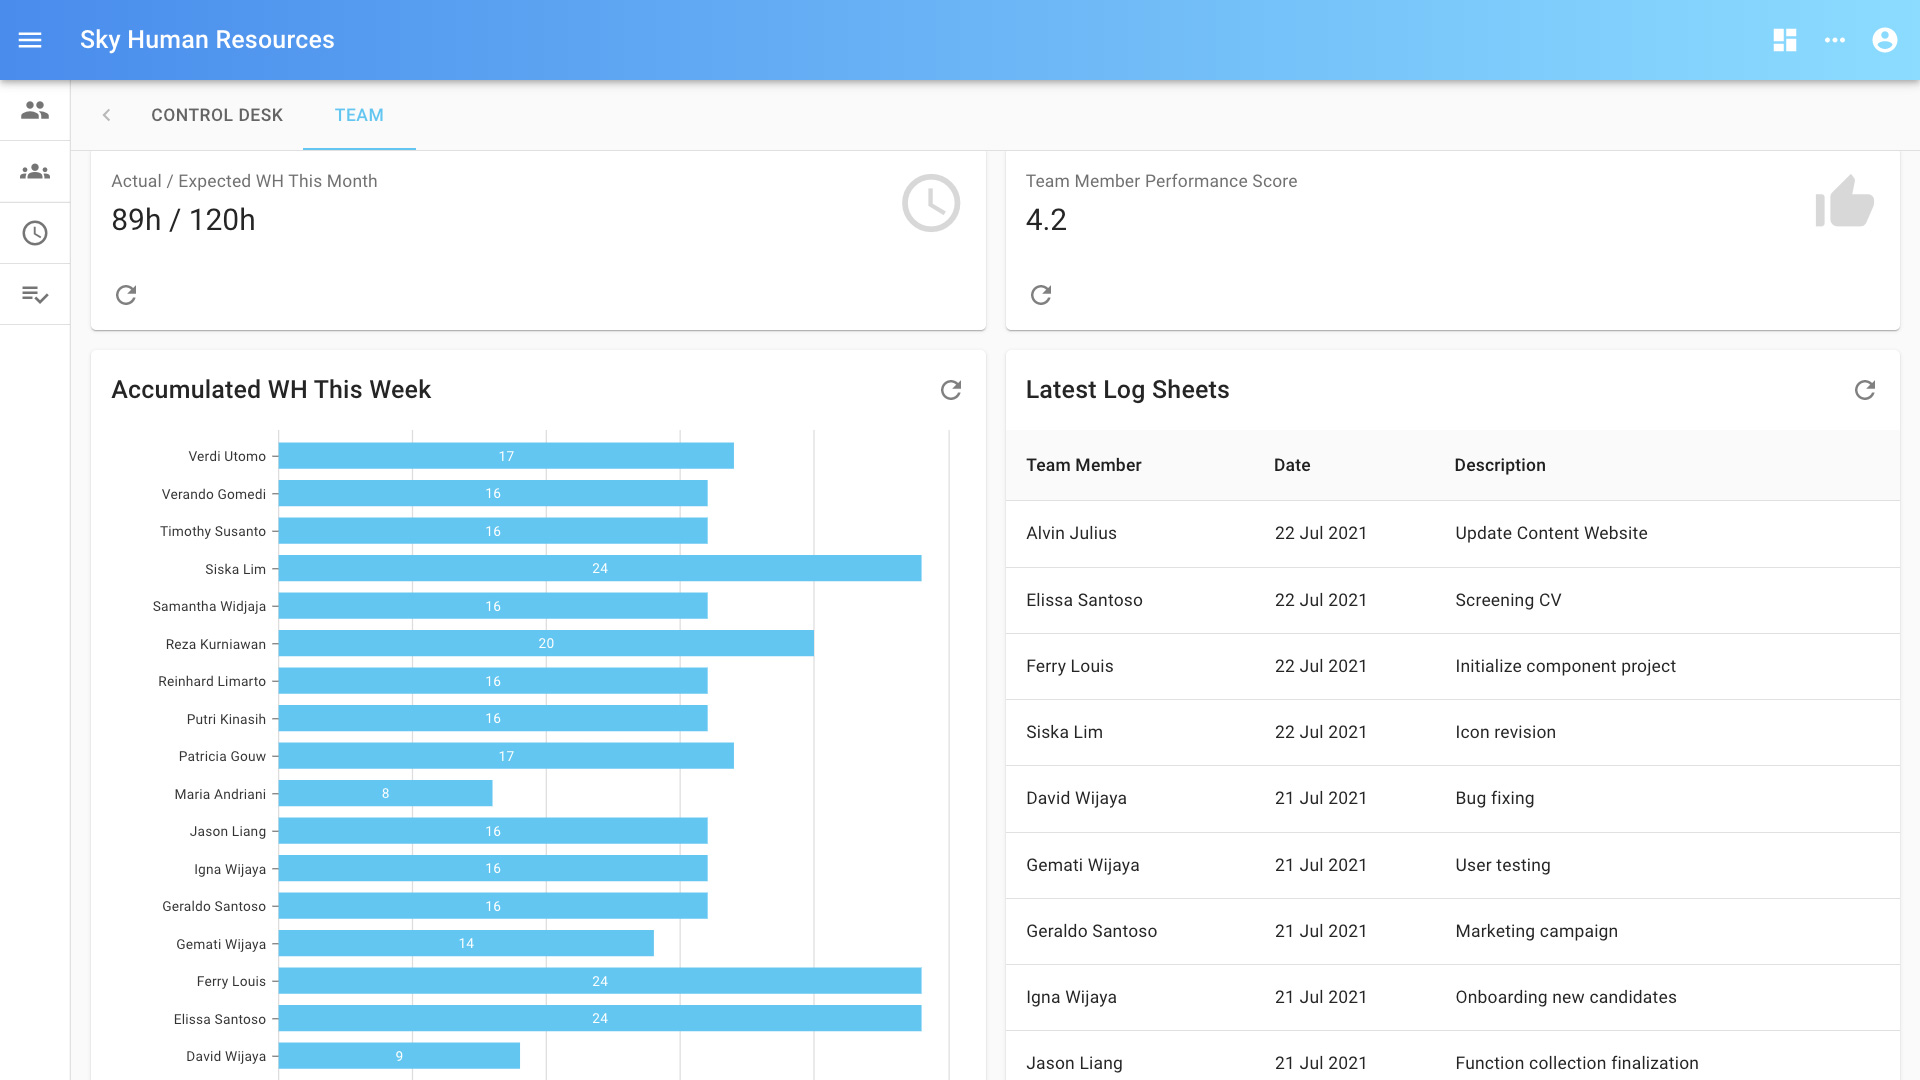Select the Team tab

[359, 115]
